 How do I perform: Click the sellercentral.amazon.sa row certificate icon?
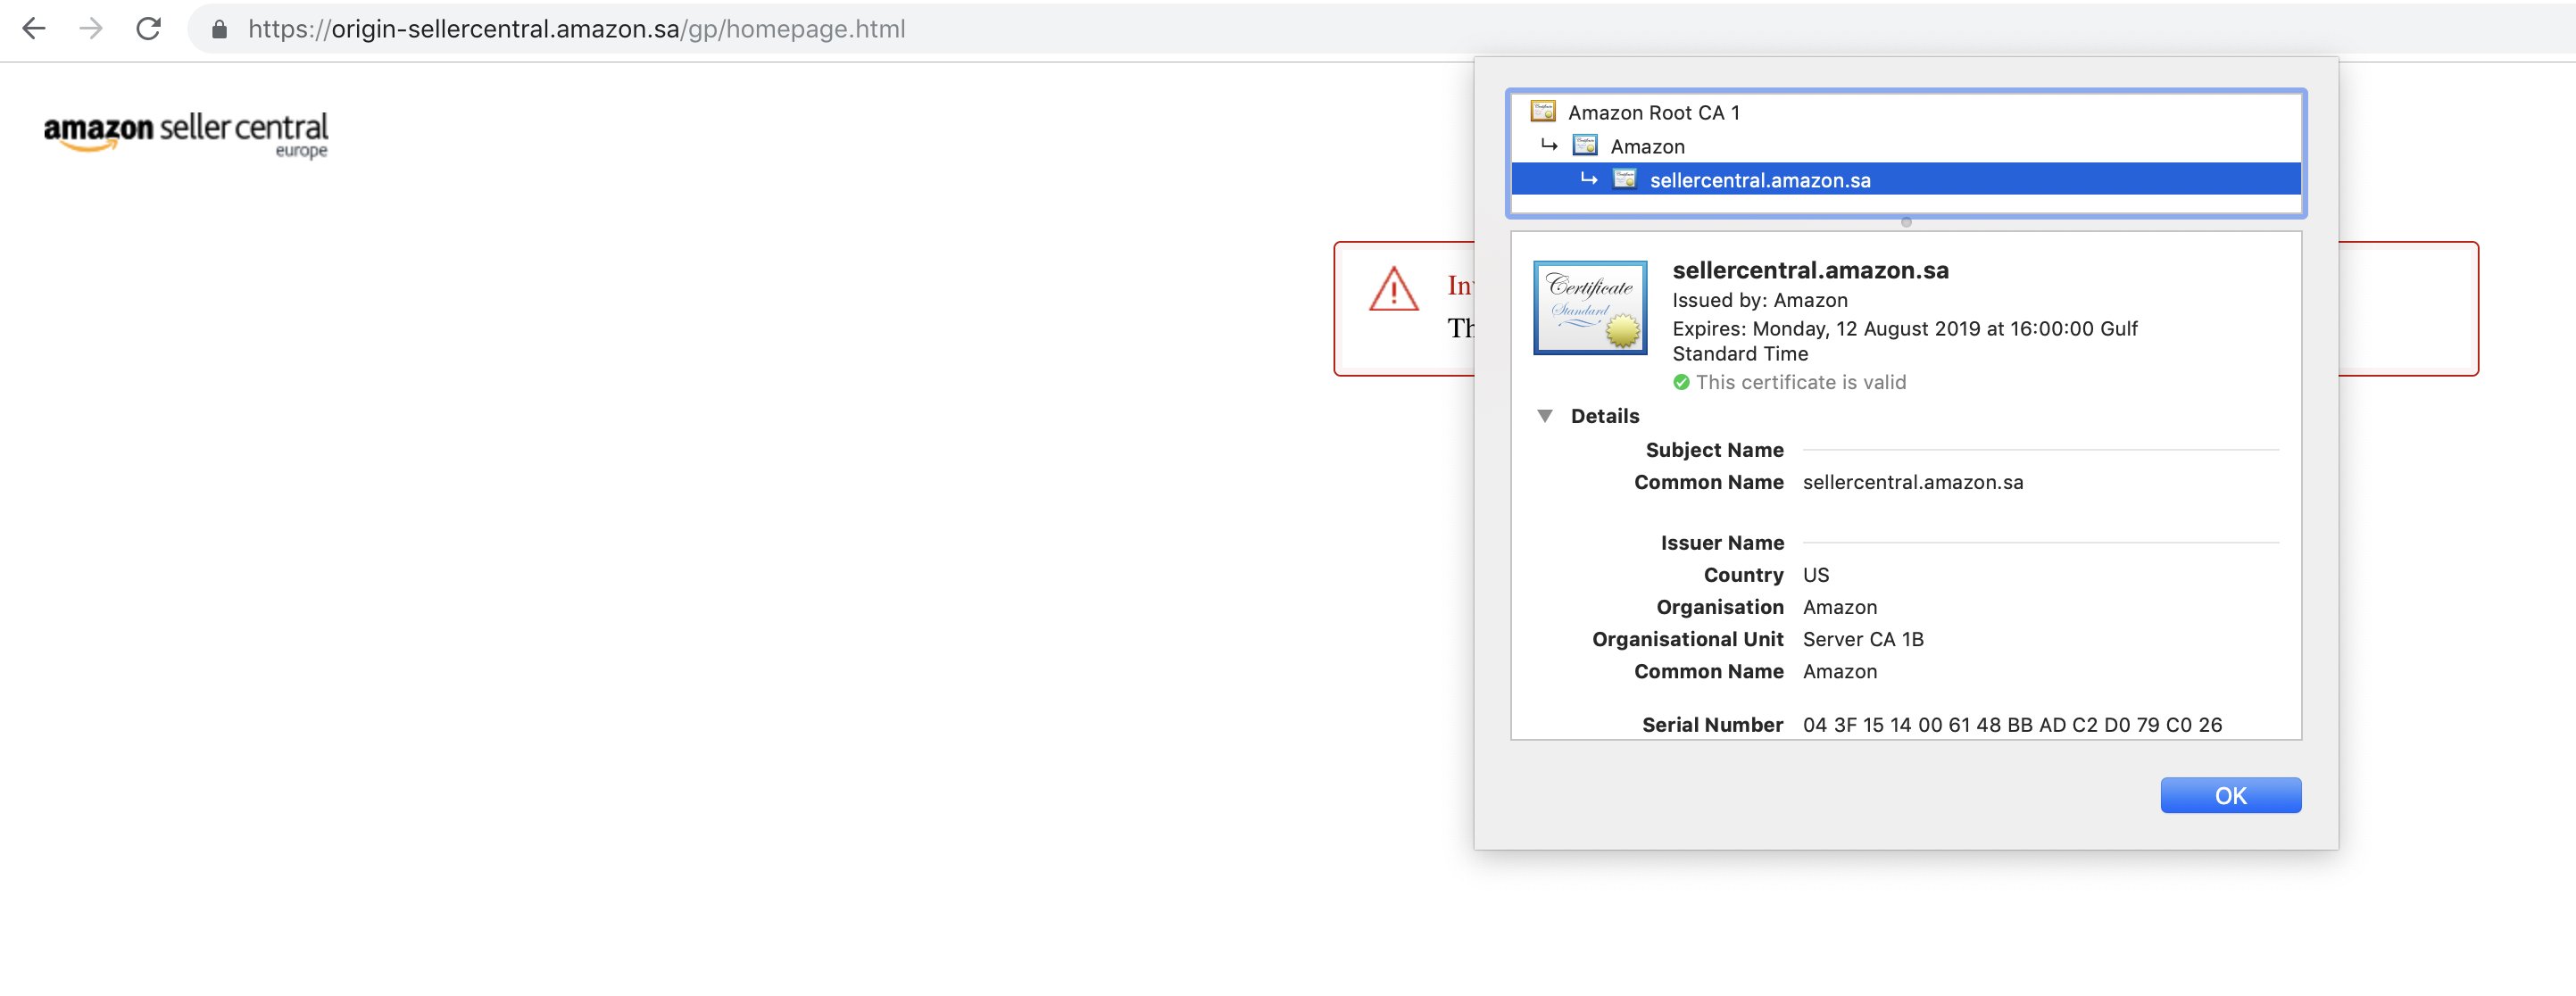[x=1625, y=179]
